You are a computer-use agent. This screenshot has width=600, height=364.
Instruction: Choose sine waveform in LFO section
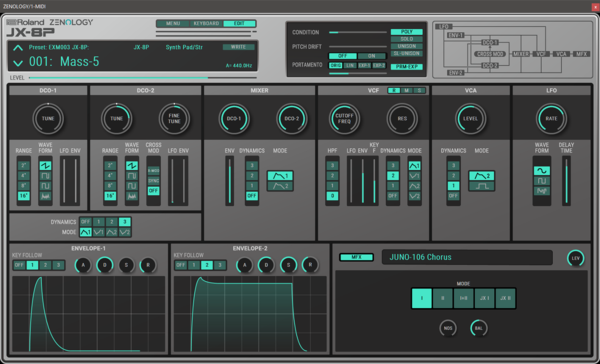(x=541, y=171)
